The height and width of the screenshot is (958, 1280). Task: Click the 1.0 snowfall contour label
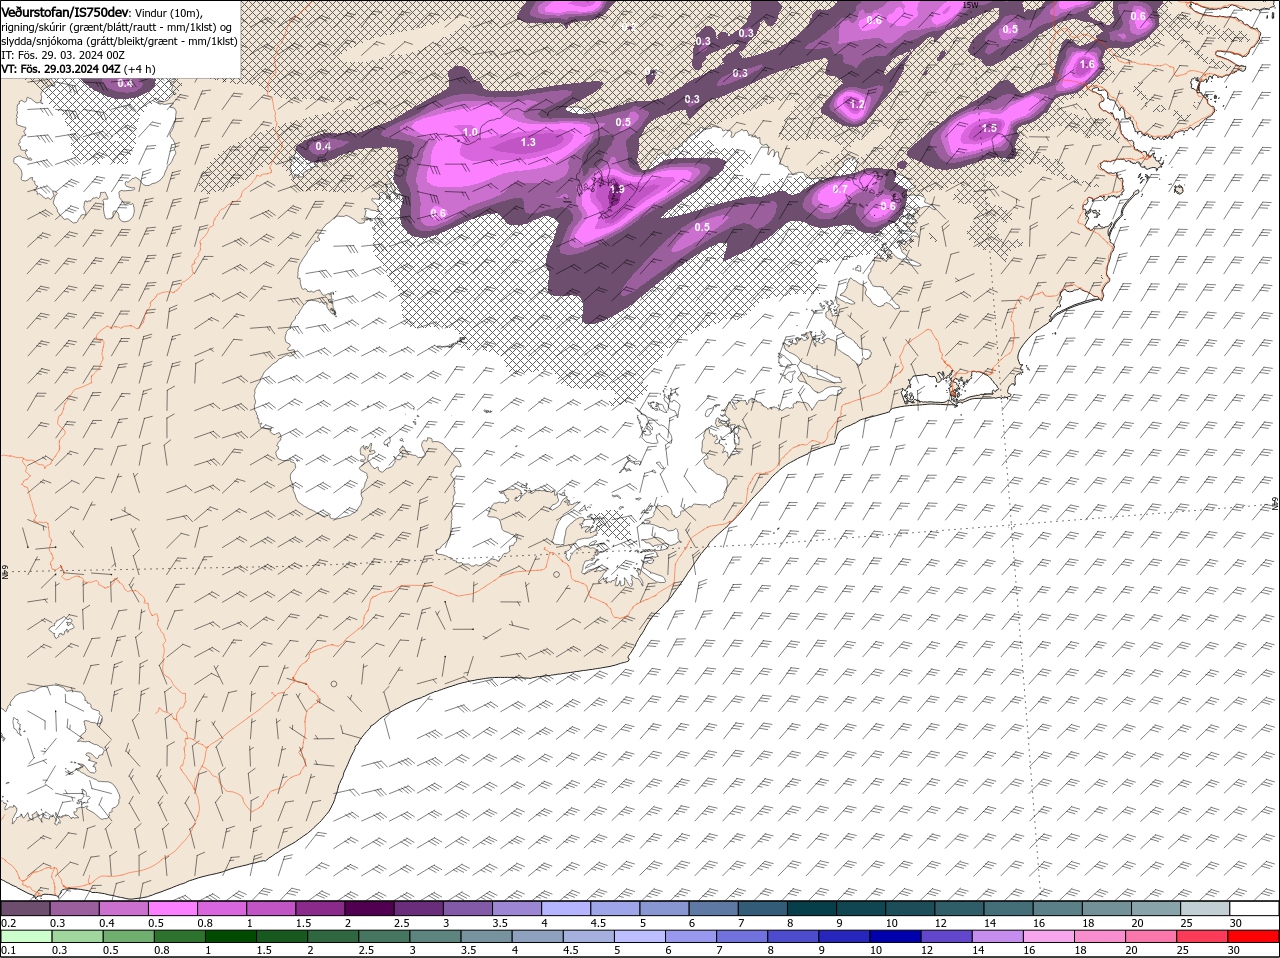pyautogui.click(x=470, y=132)
